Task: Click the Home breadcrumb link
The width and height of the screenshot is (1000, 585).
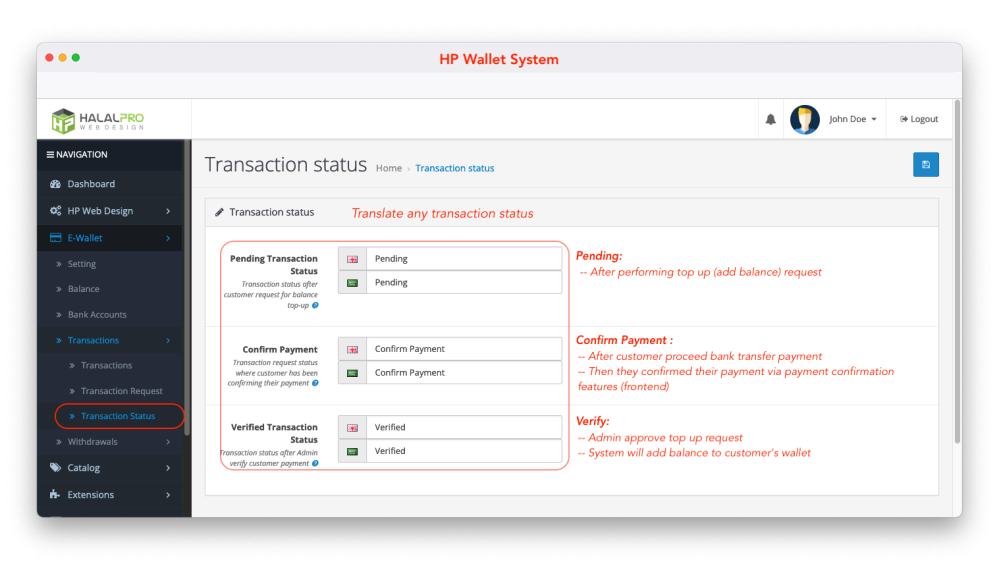Action: pos(388,168)
